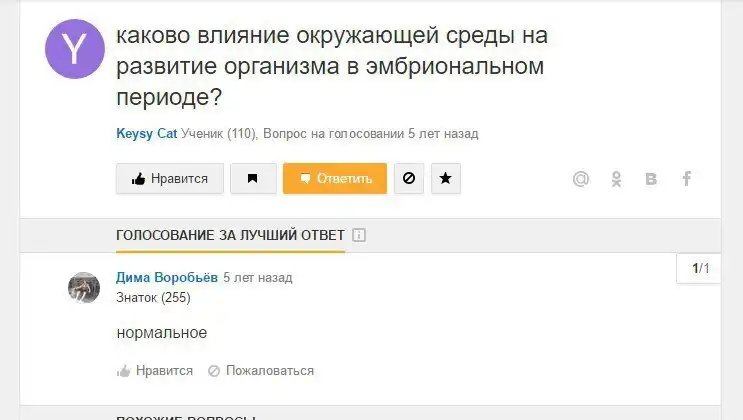Click the question title text
743x420 pixels.
pyautogui.click(x=330, y=67)
